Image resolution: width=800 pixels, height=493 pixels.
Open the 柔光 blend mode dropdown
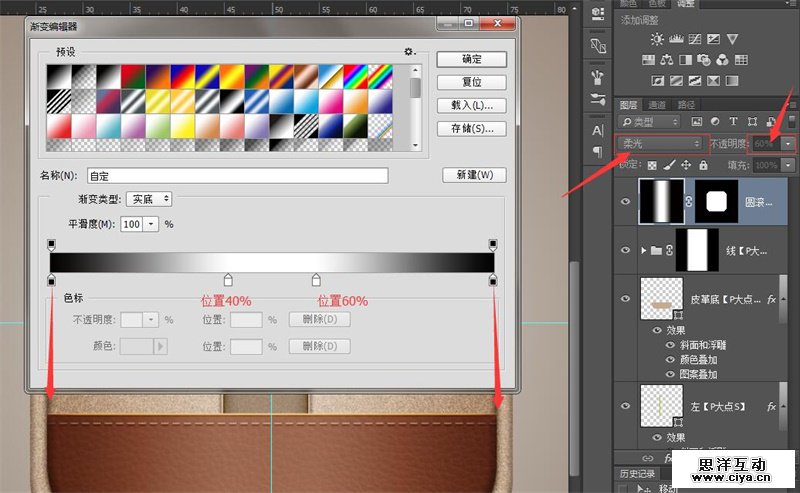[661, 144]
